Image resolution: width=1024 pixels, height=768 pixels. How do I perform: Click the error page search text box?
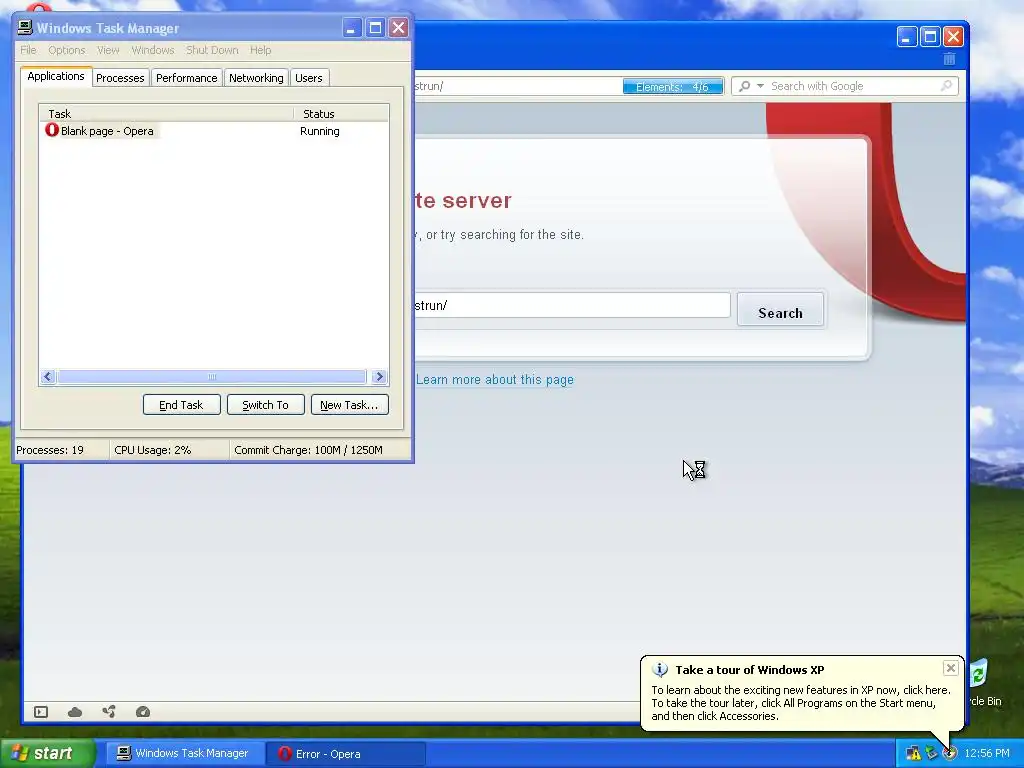(x=572, y=305)
